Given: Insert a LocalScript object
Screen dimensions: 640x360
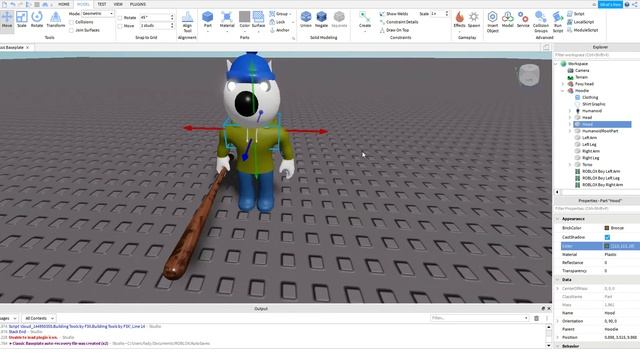Looking at the screenshot, I should click(x=580, y=22).
